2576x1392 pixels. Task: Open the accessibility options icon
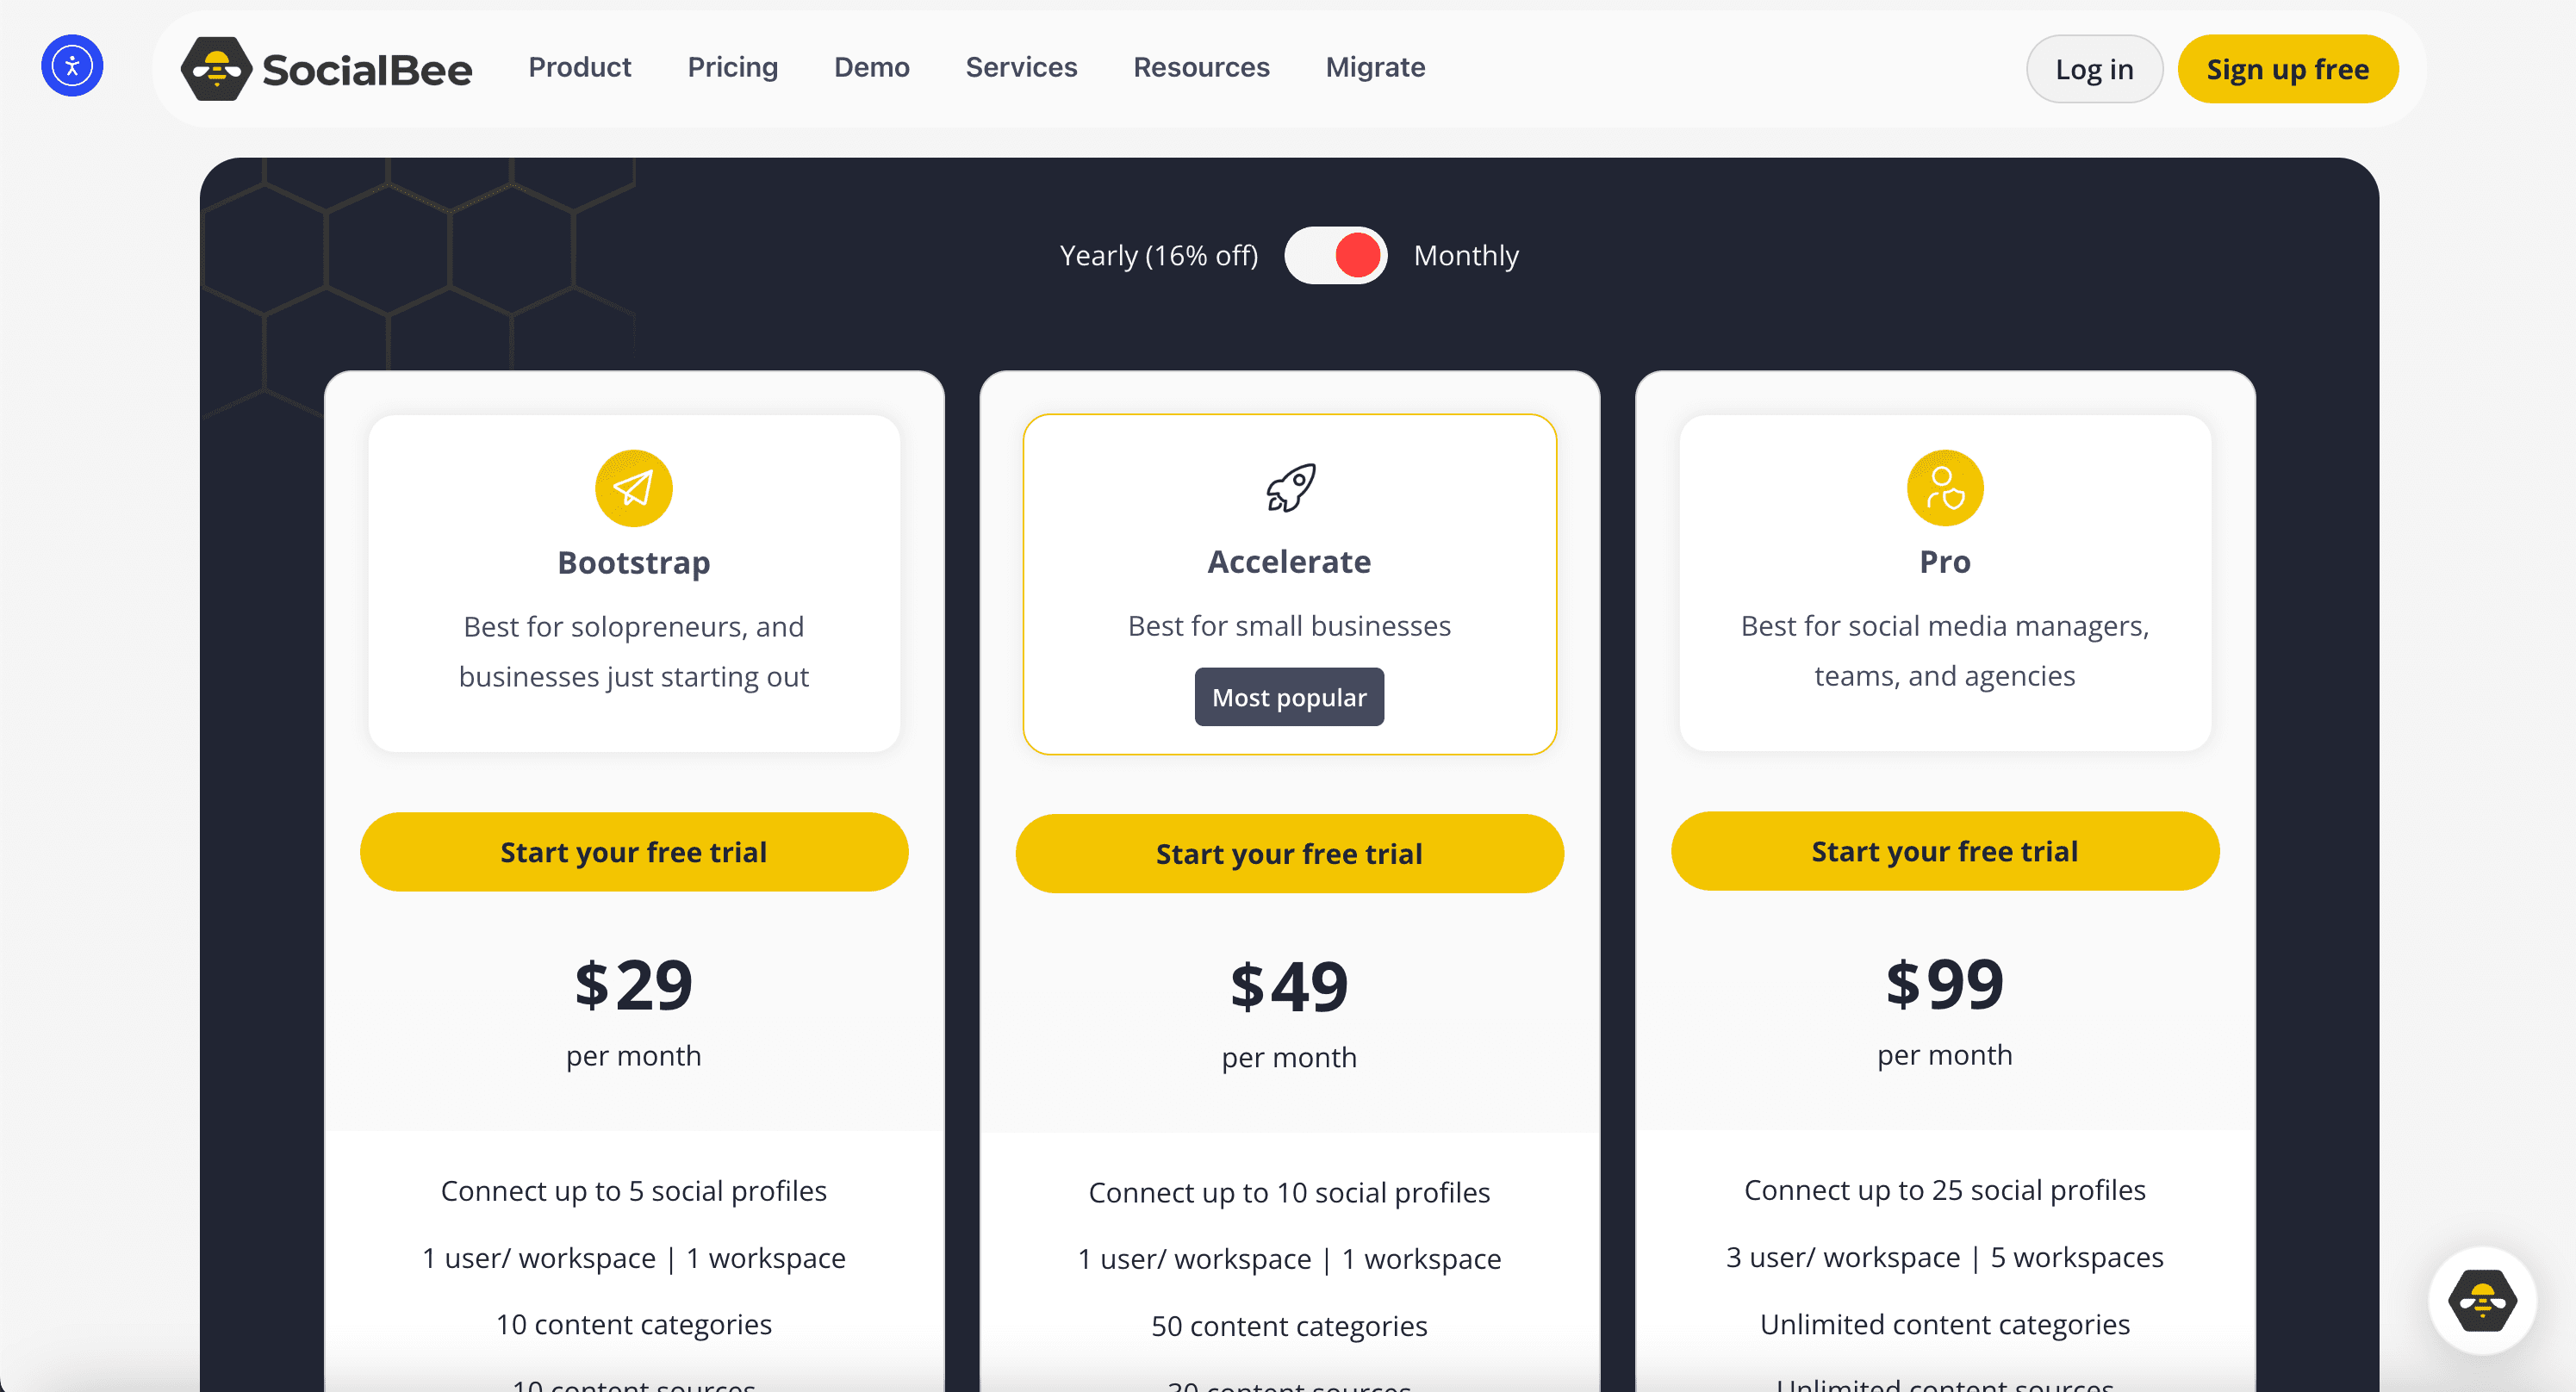point(72,66)
